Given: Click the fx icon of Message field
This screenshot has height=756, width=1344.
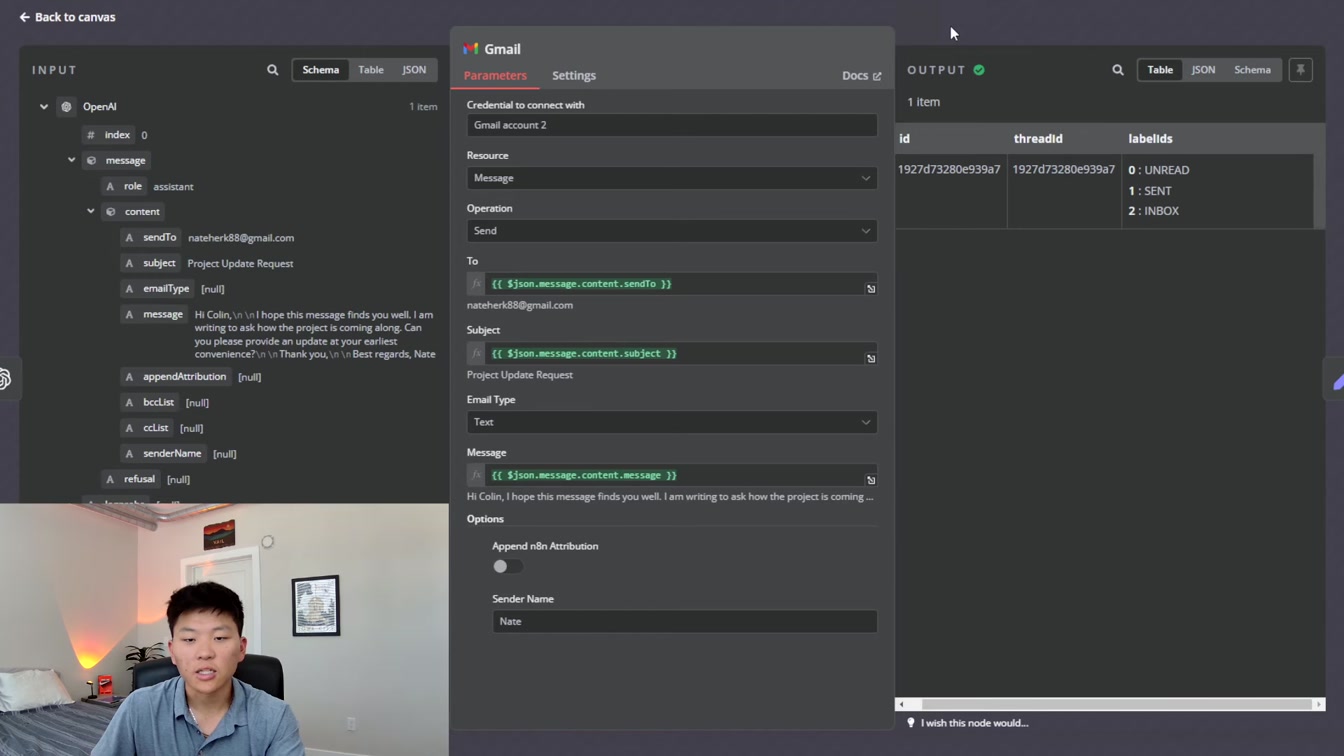Looking at the screenshot, I should coord(476,475).
